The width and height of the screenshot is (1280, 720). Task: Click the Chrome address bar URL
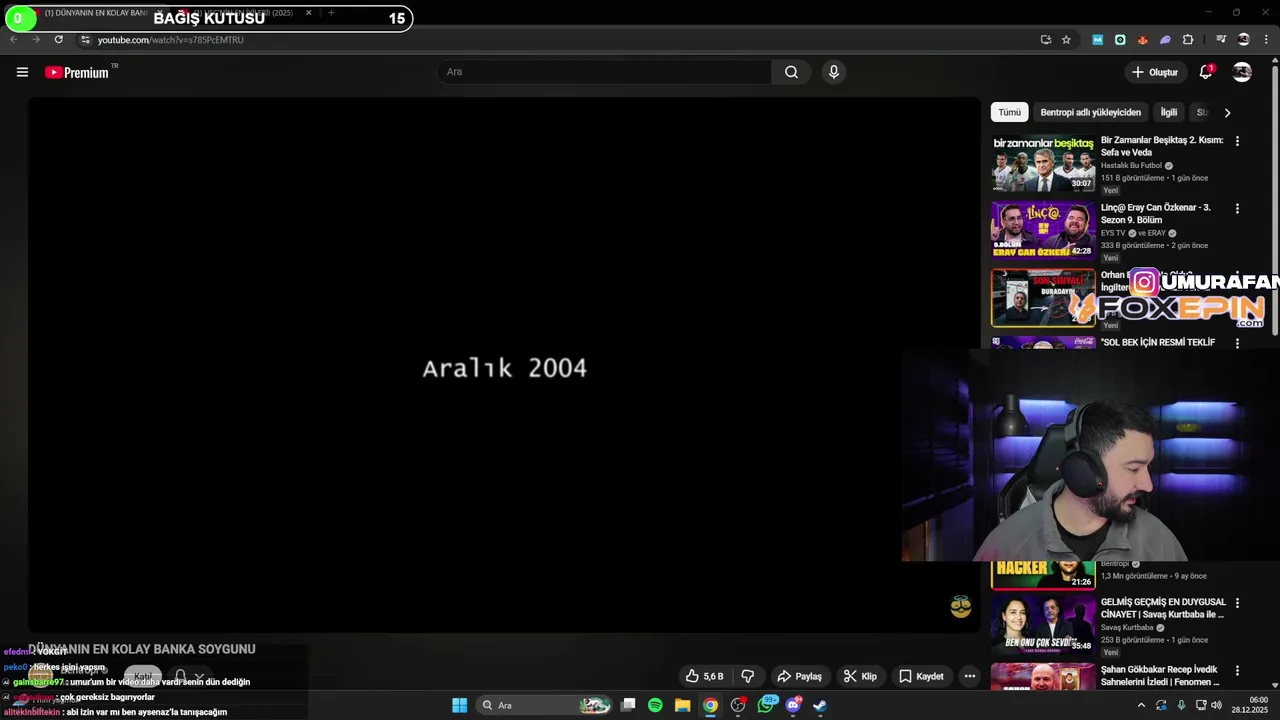[x=170, y=40]
